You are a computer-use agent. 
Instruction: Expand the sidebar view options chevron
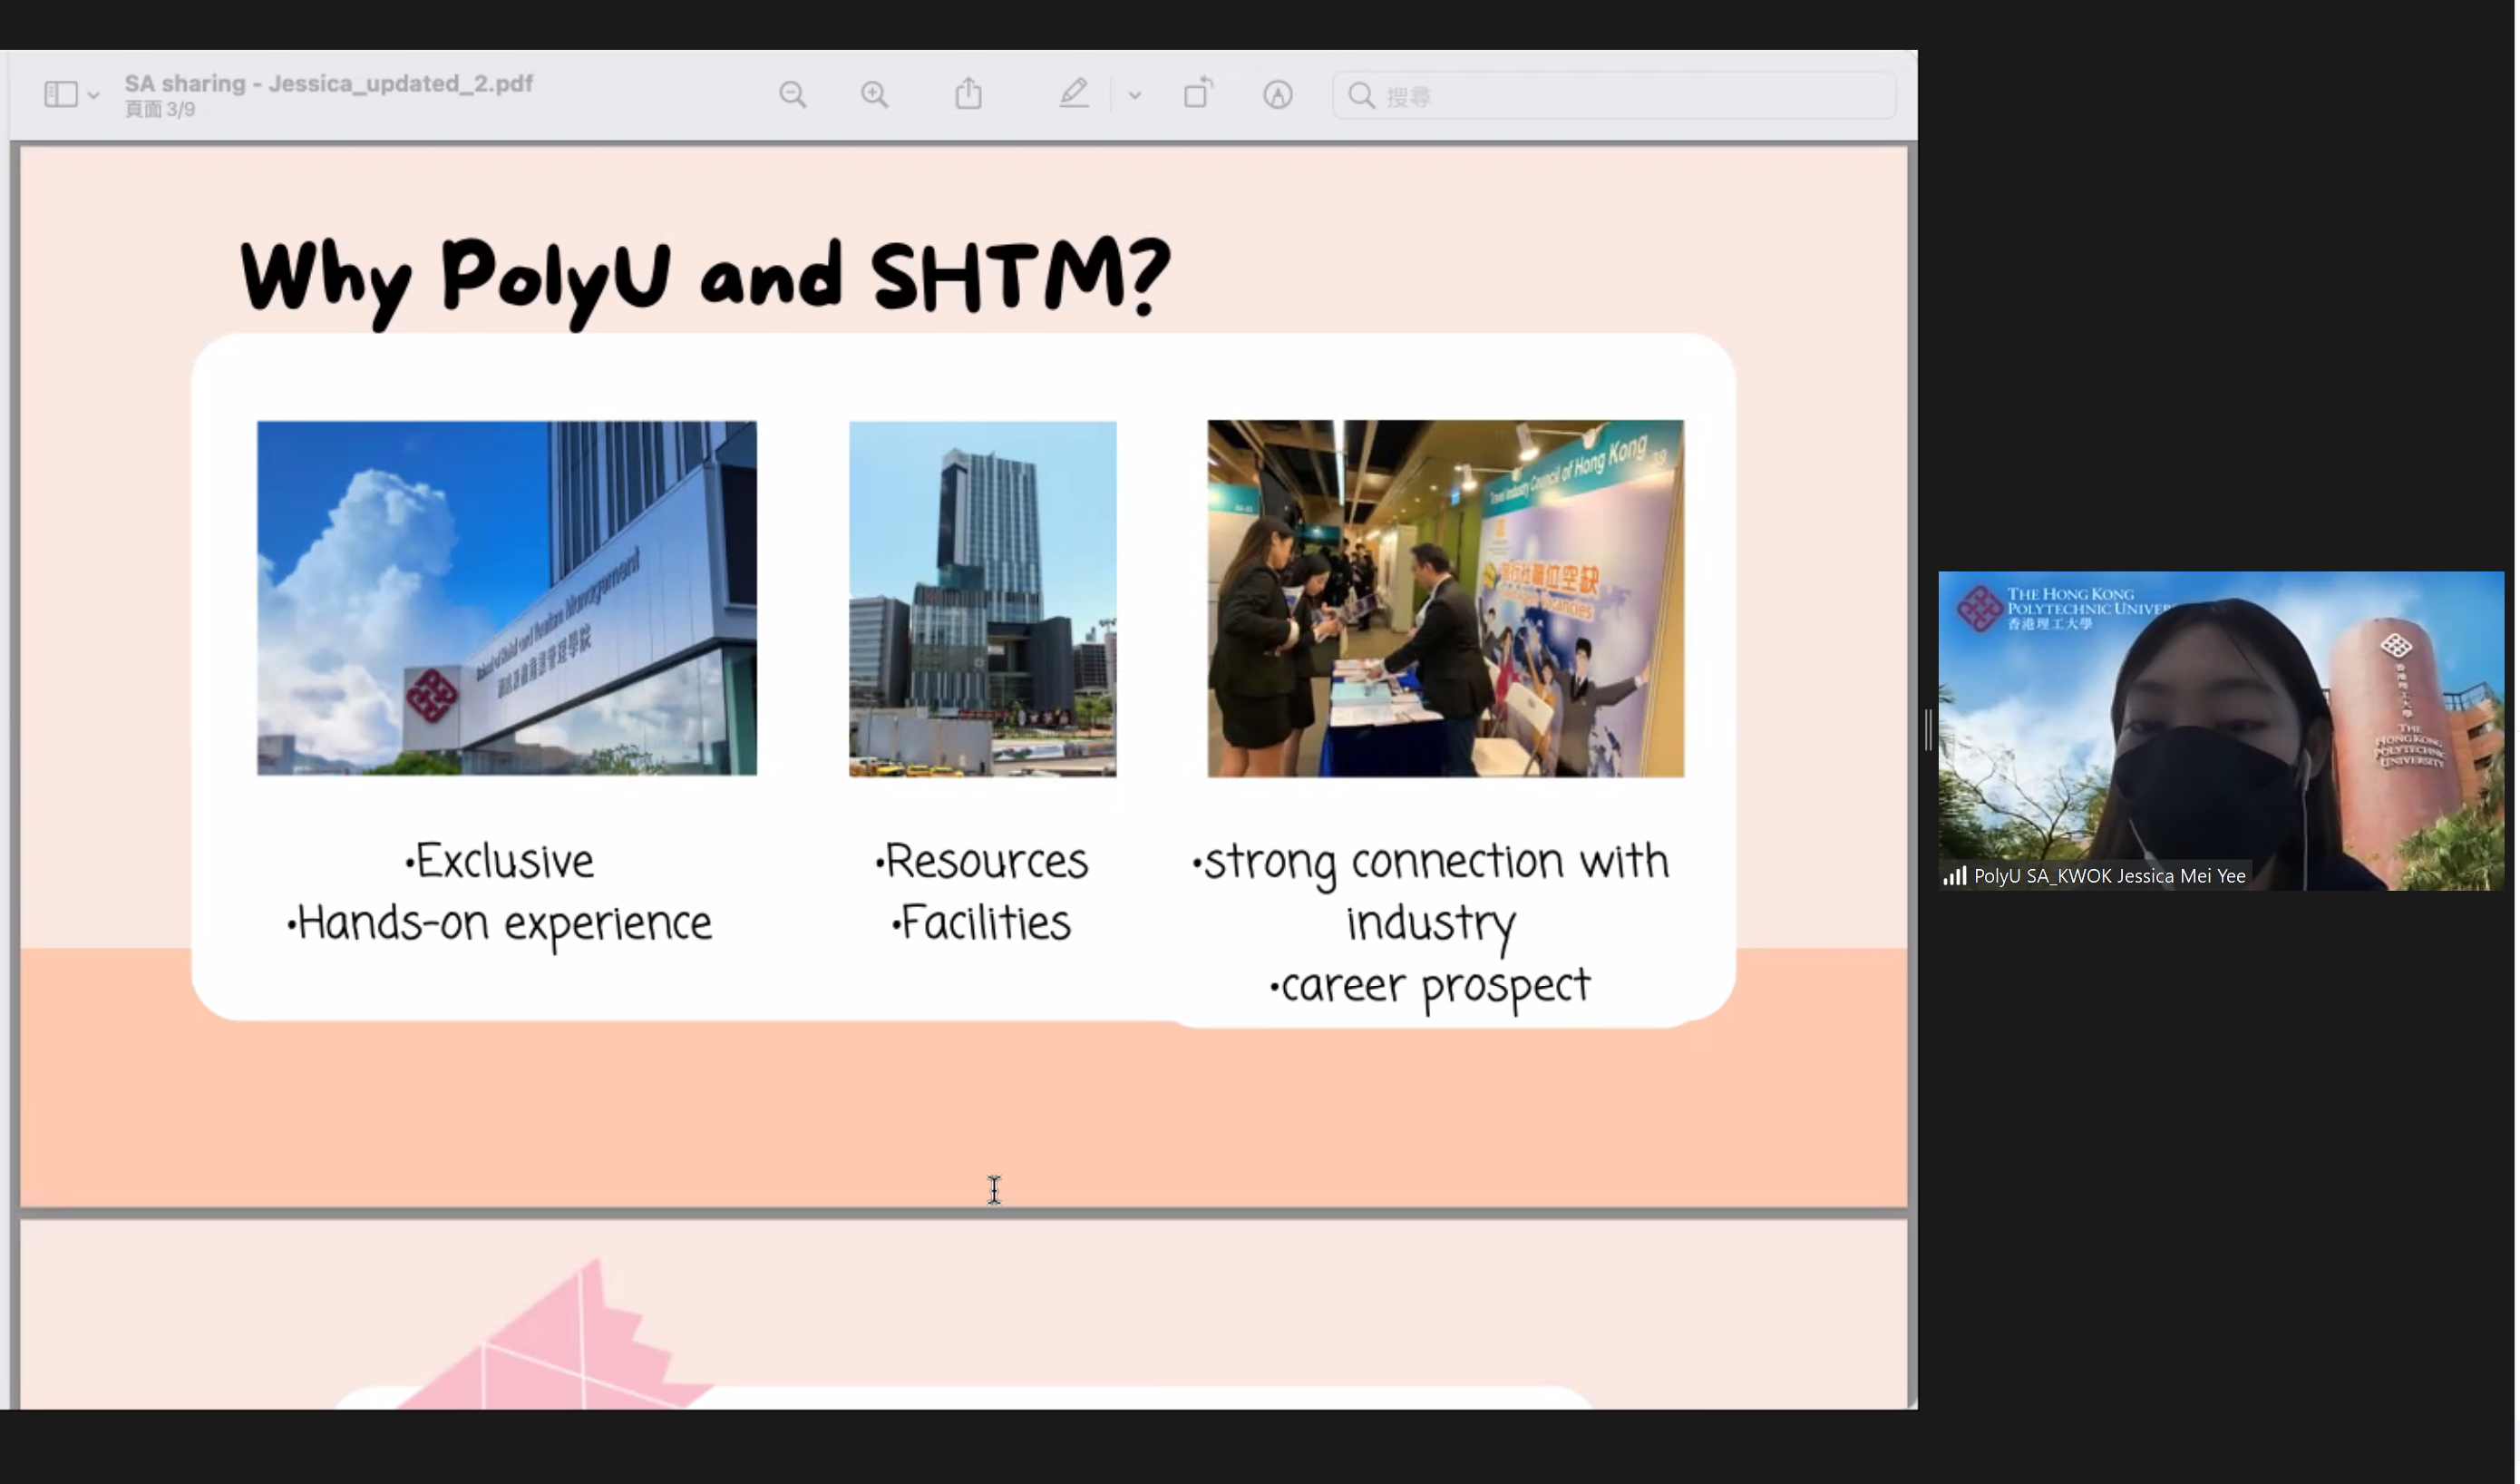coord(93,96)
